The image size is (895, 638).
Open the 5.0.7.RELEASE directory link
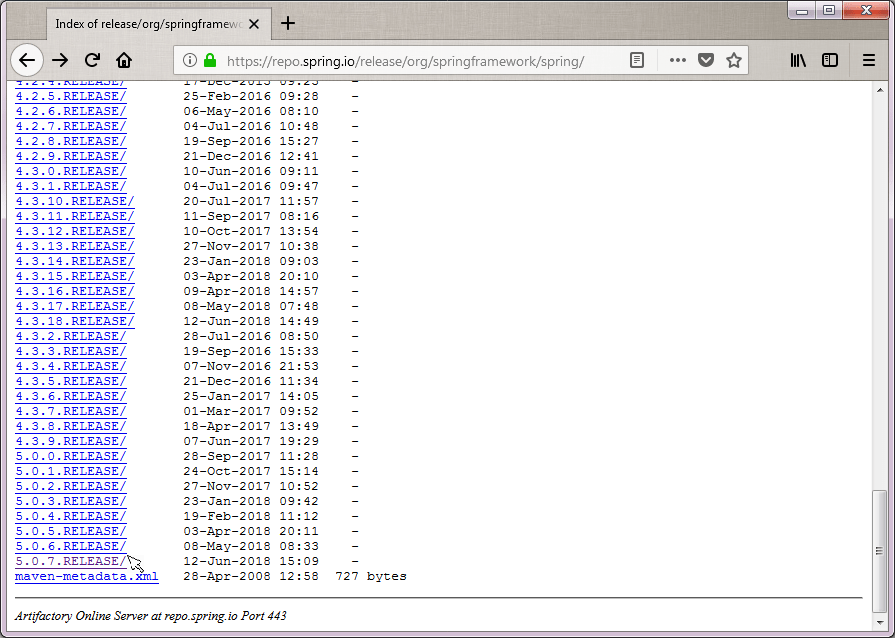click(x=70, y=561)
